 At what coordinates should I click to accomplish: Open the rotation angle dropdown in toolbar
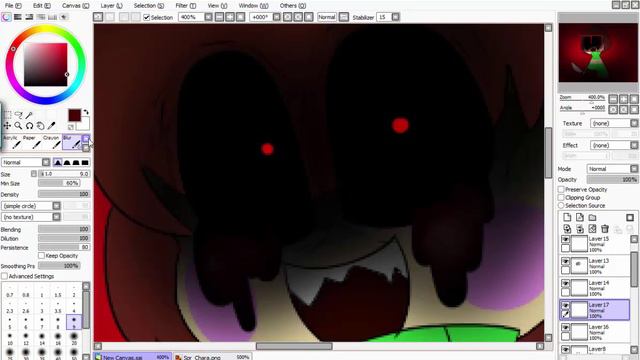(276, 17)
